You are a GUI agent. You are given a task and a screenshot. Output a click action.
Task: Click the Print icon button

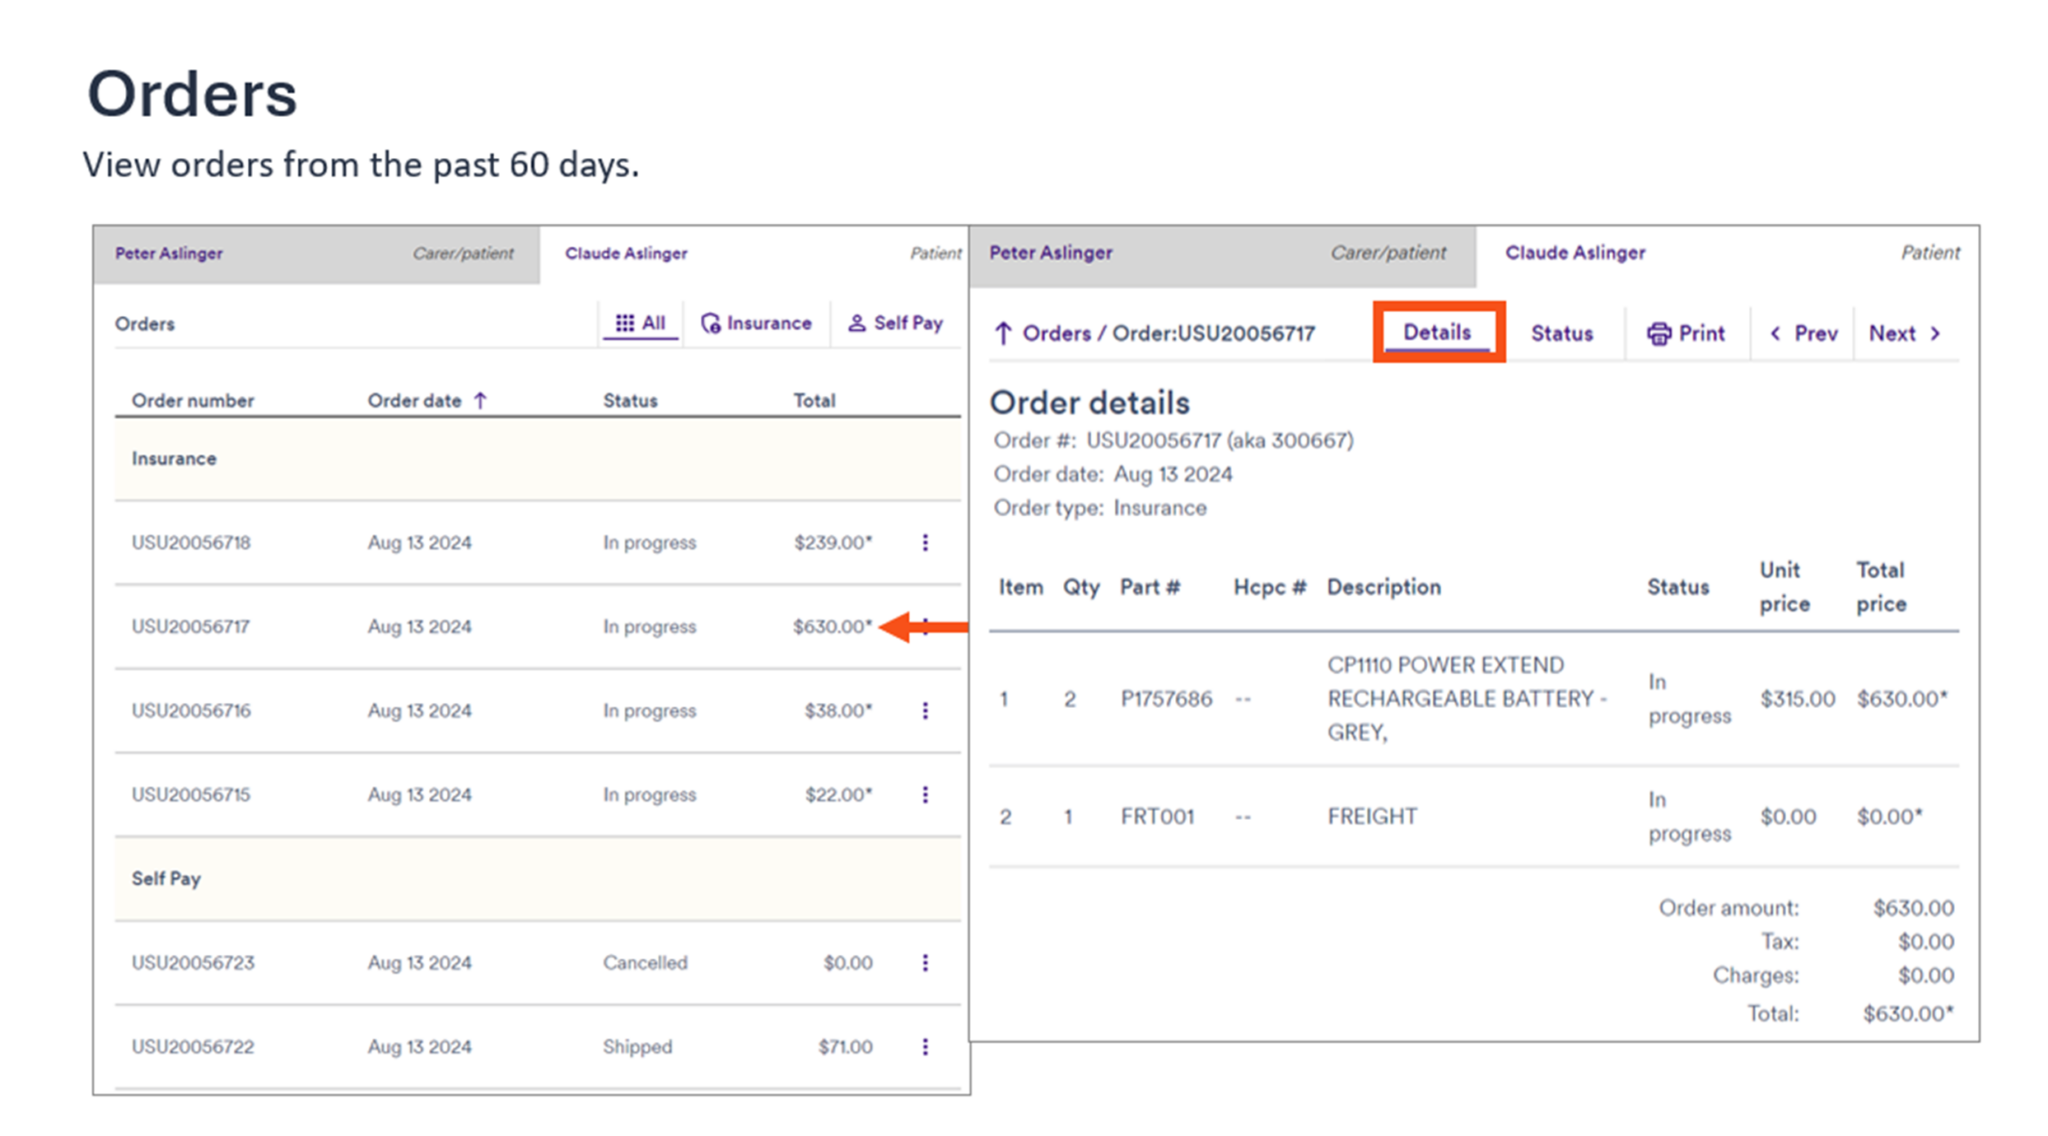pos(1659,334)
